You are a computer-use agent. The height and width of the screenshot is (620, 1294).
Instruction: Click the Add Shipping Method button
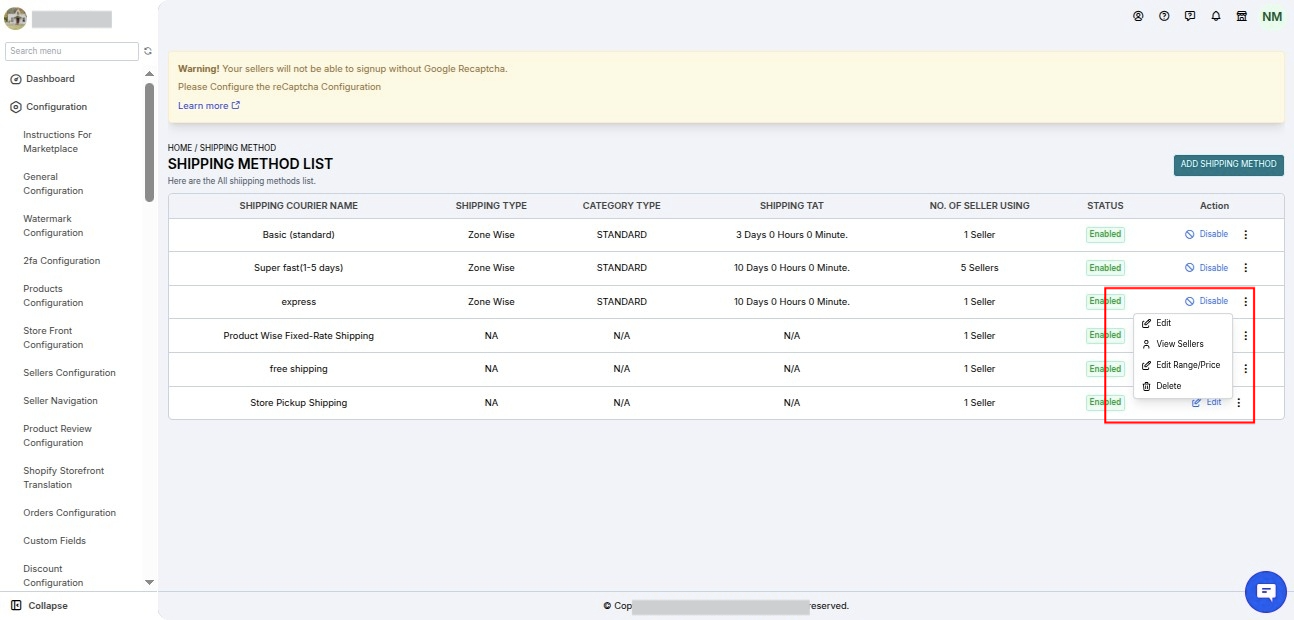[x=1229, y=165]
